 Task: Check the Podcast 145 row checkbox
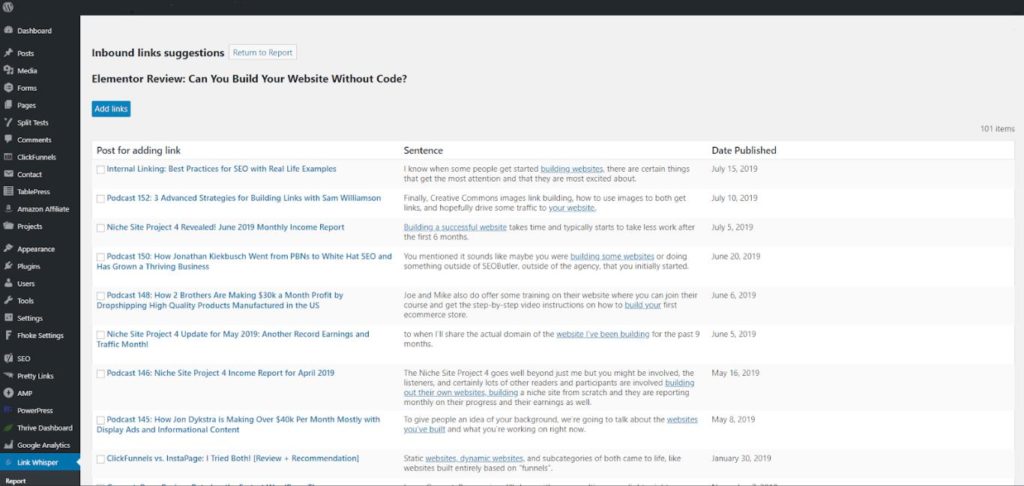(x=101, y=420)
